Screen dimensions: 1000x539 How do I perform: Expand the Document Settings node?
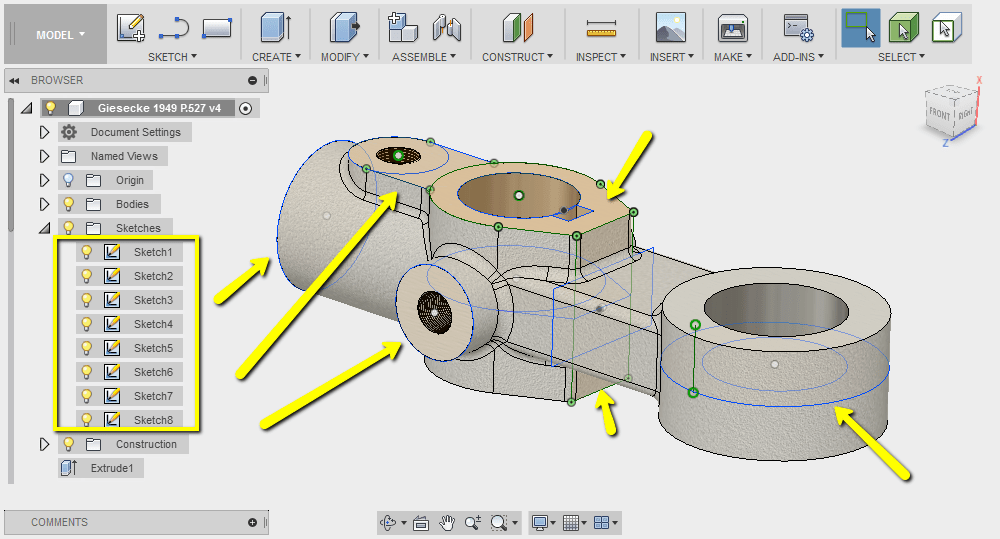(x=44, y=132)
